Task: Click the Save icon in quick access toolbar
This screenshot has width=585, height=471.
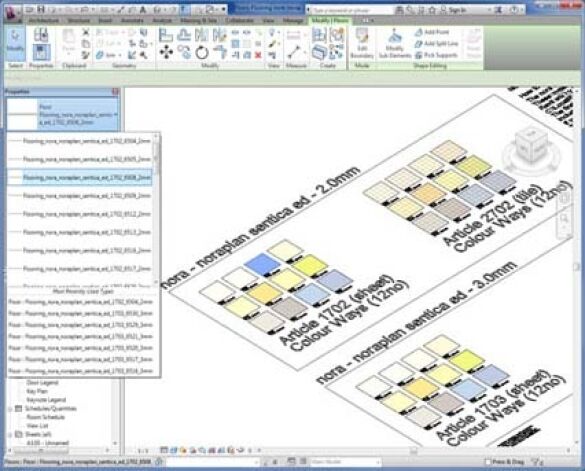Action: [x=41, y=9]
